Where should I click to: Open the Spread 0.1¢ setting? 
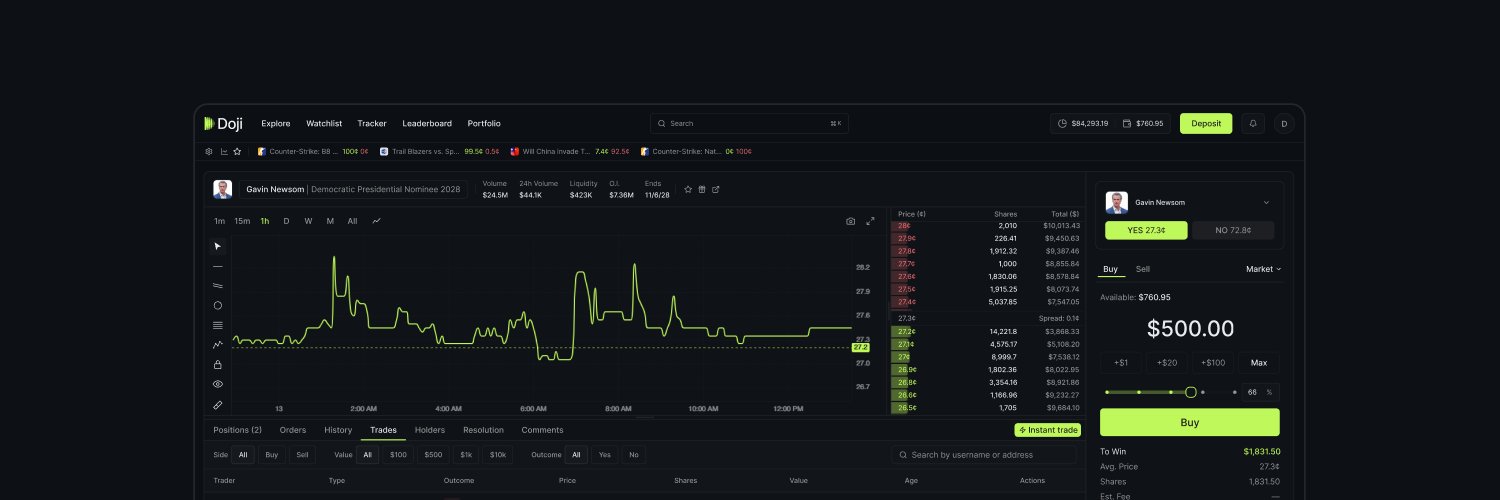1060,318
